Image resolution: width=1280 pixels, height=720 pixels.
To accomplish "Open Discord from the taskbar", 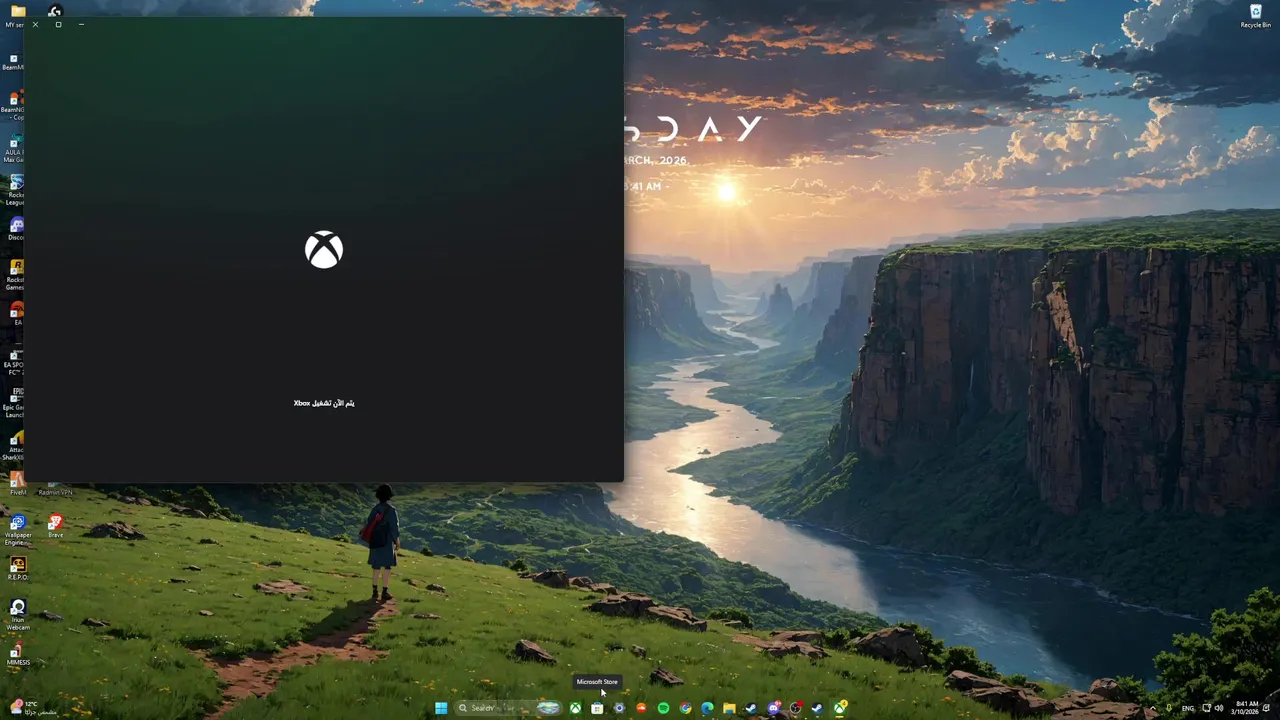I will [773, 708].
